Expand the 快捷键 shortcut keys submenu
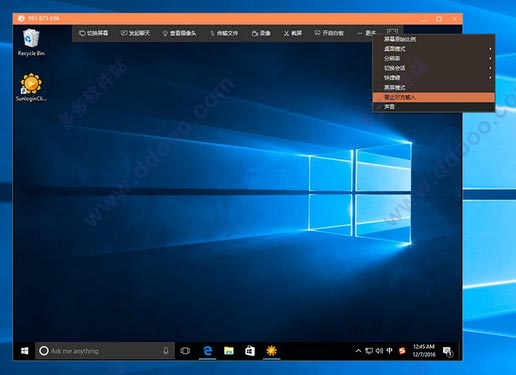 tap(433, 78)
